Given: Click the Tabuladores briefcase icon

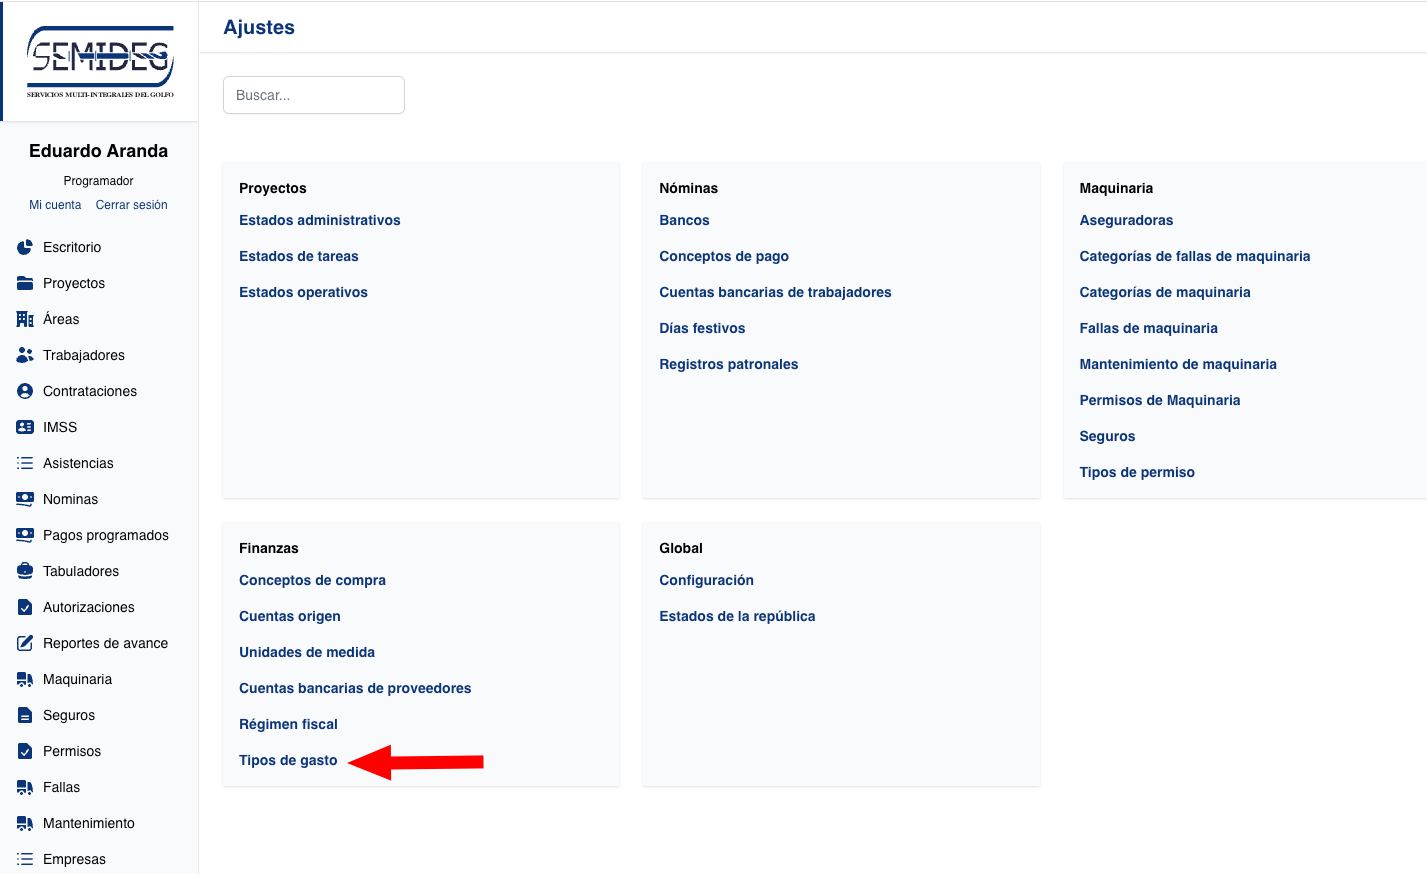Looking at the screenshot, I should pos(25,571).
